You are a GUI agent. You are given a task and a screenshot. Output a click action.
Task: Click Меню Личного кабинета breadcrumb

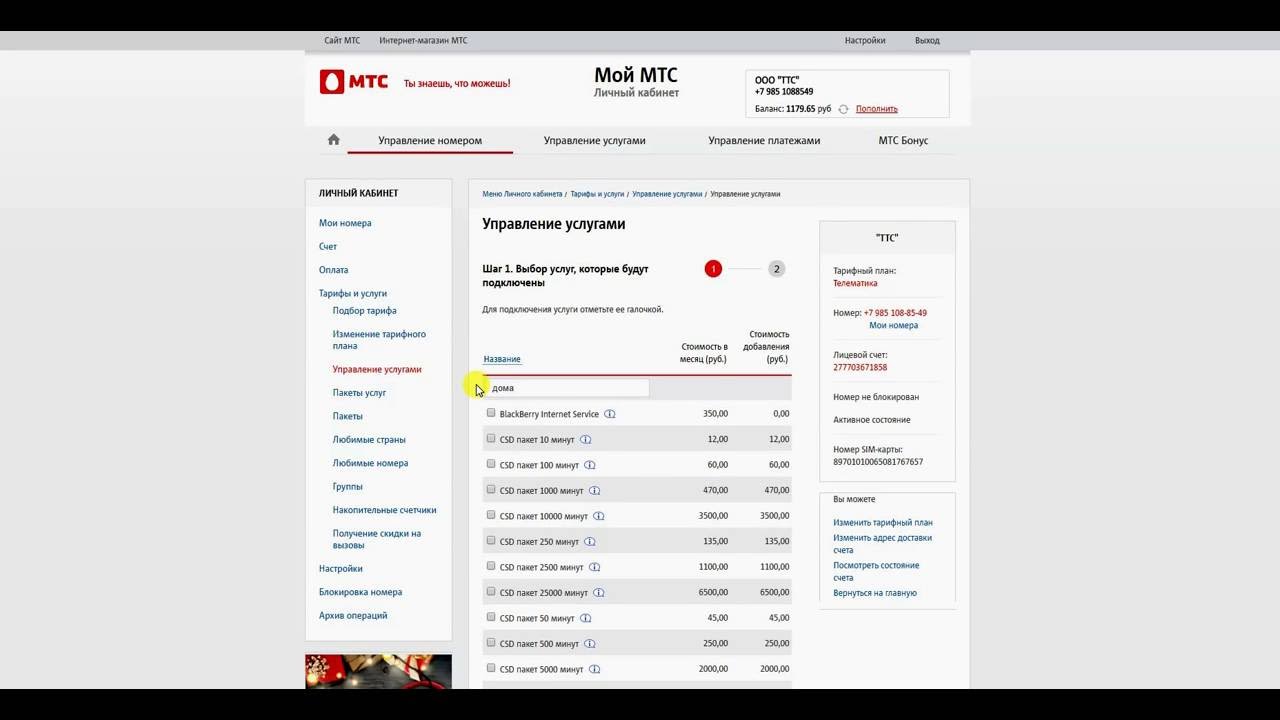522,194
